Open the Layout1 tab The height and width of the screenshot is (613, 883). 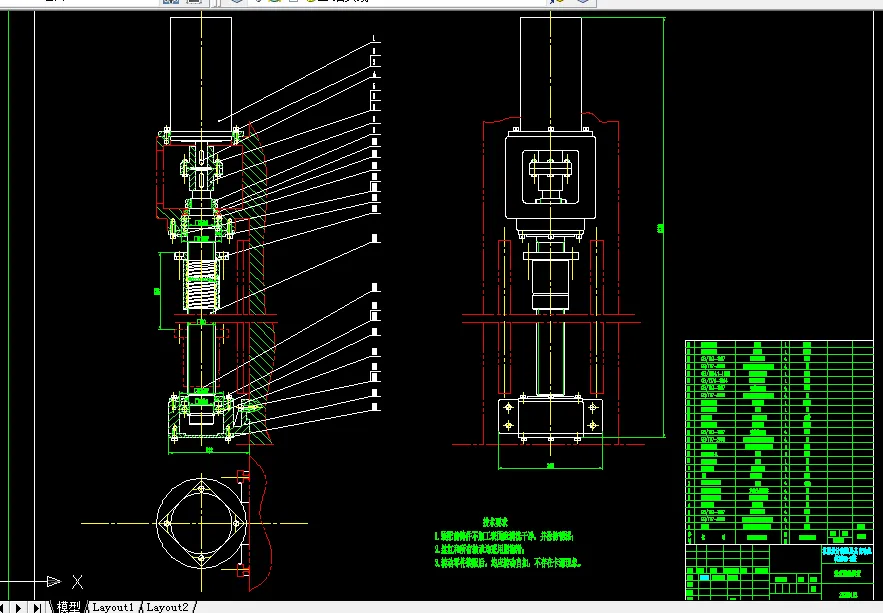tap(113, 607)
